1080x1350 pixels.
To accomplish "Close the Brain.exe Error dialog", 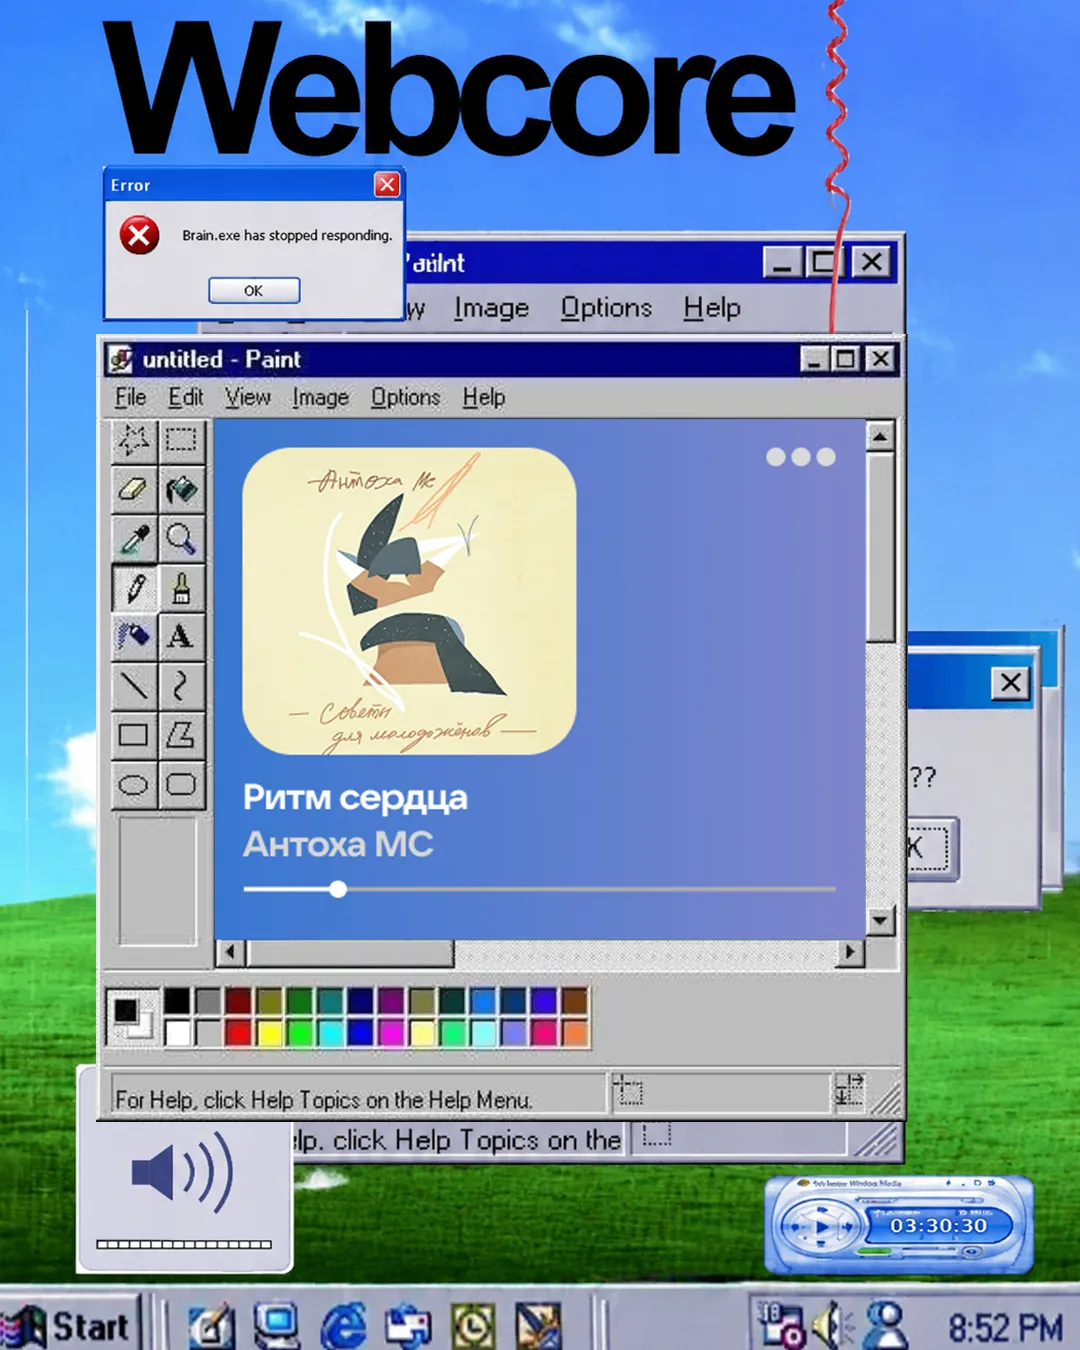I will point(387,184).
